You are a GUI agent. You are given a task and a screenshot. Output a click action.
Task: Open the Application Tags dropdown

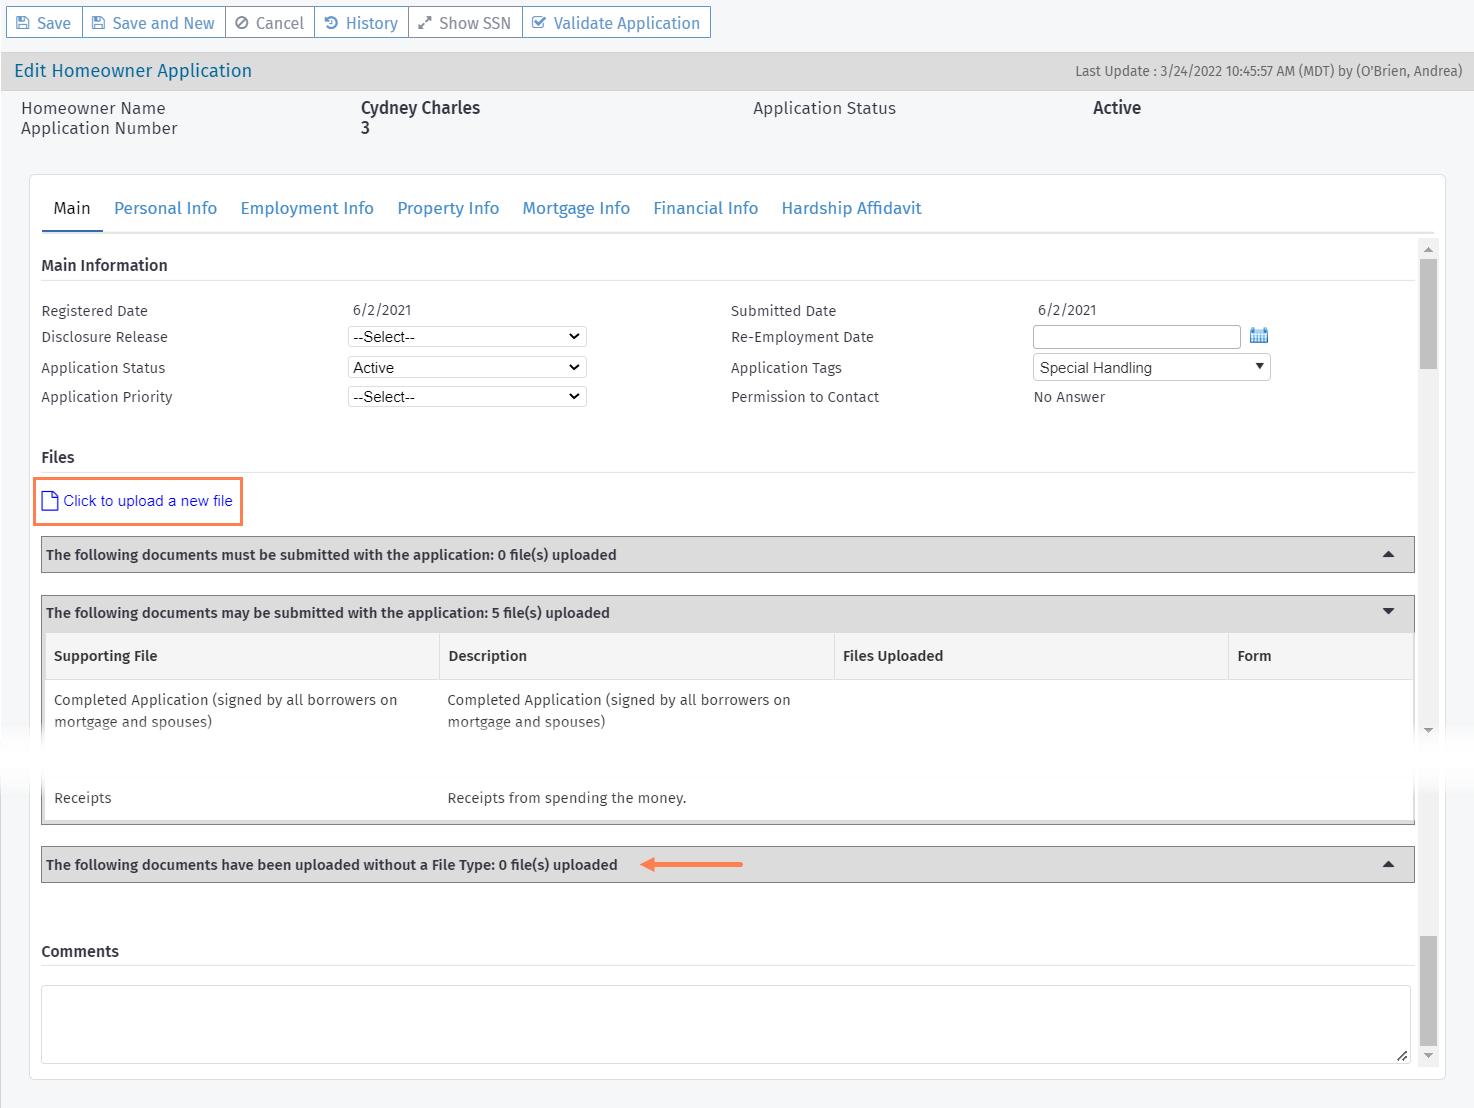1151,368
